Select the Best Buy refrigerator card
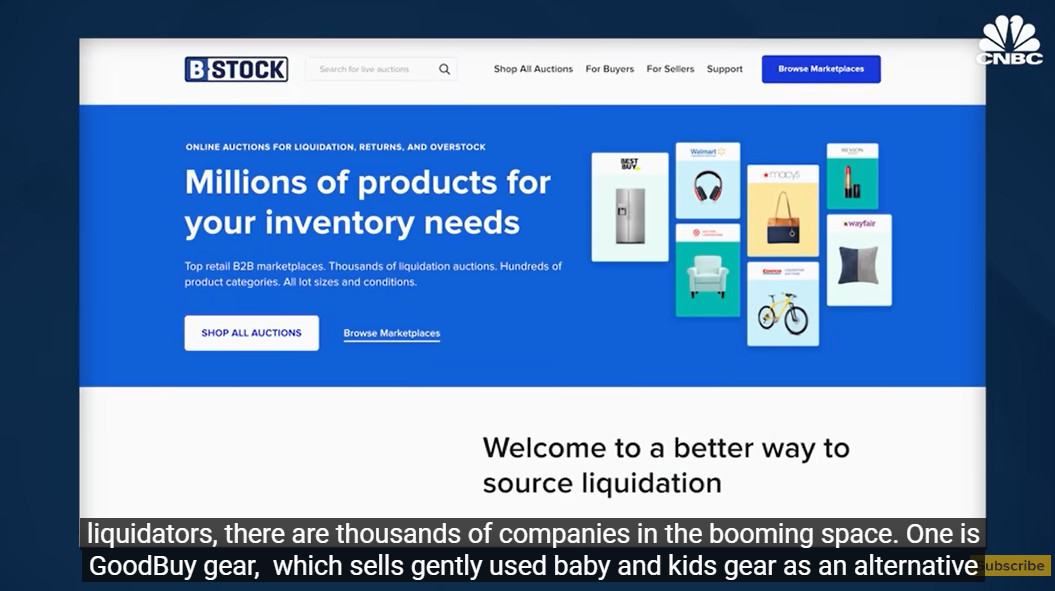Viewport: 1055px width, 591px height. 630,207
